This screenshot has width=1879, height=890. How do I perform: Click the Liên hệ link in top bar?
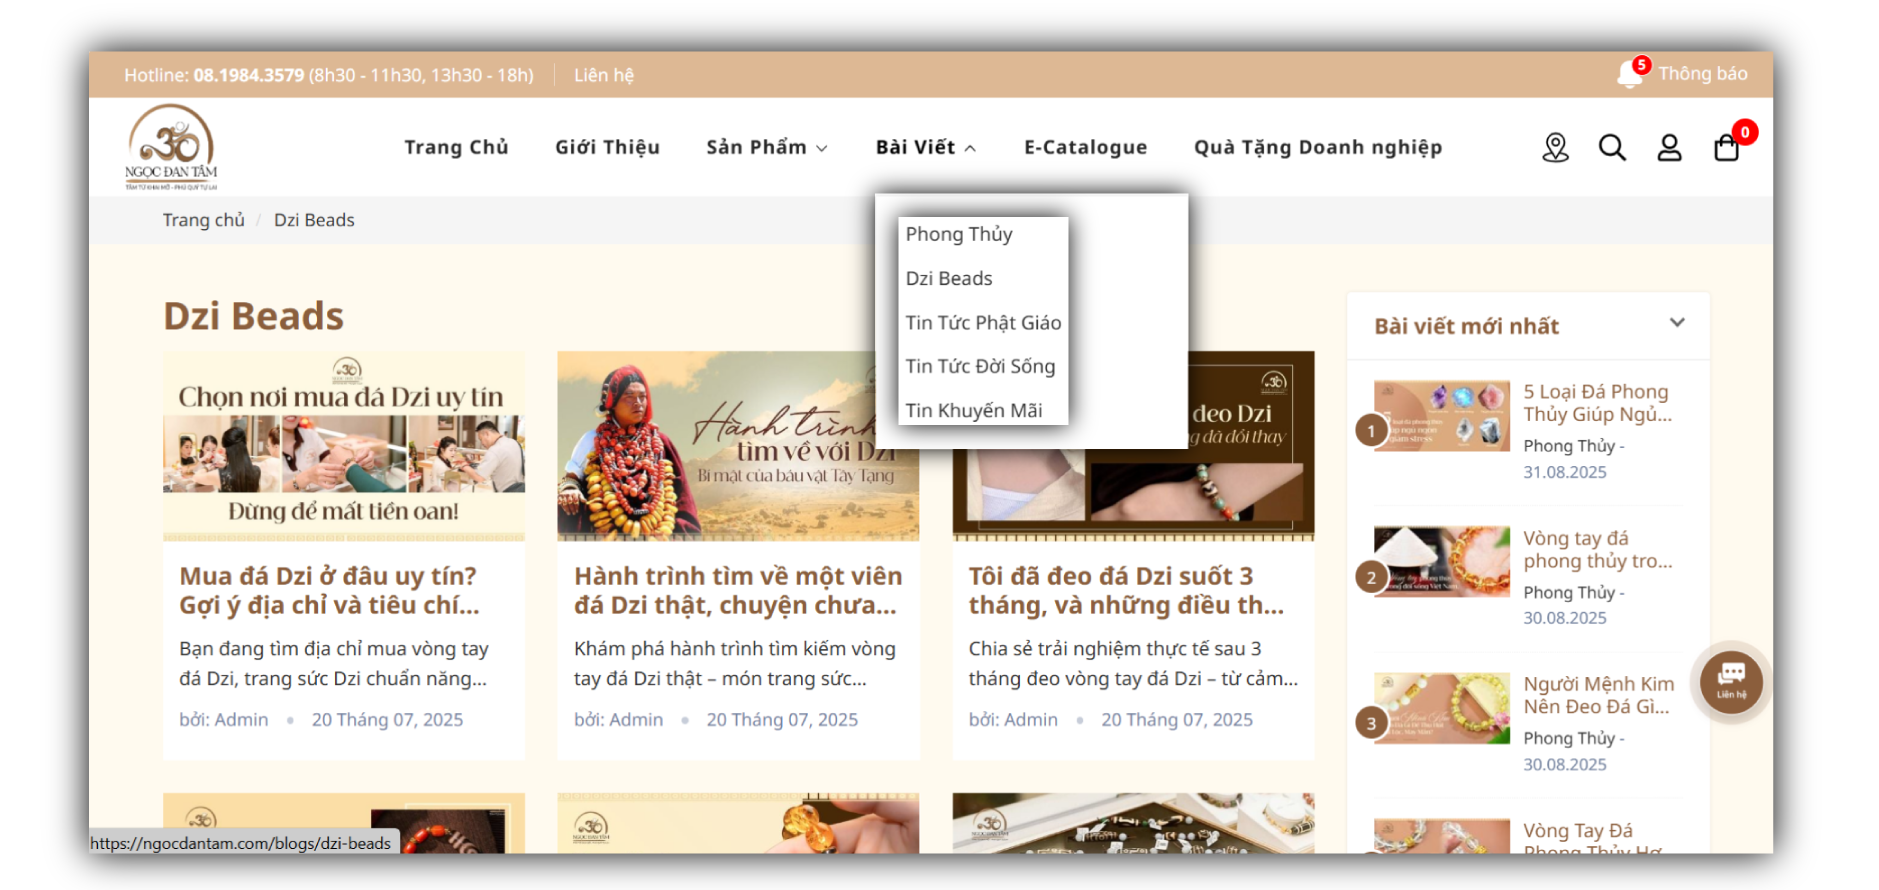click(x=603, y=75)
